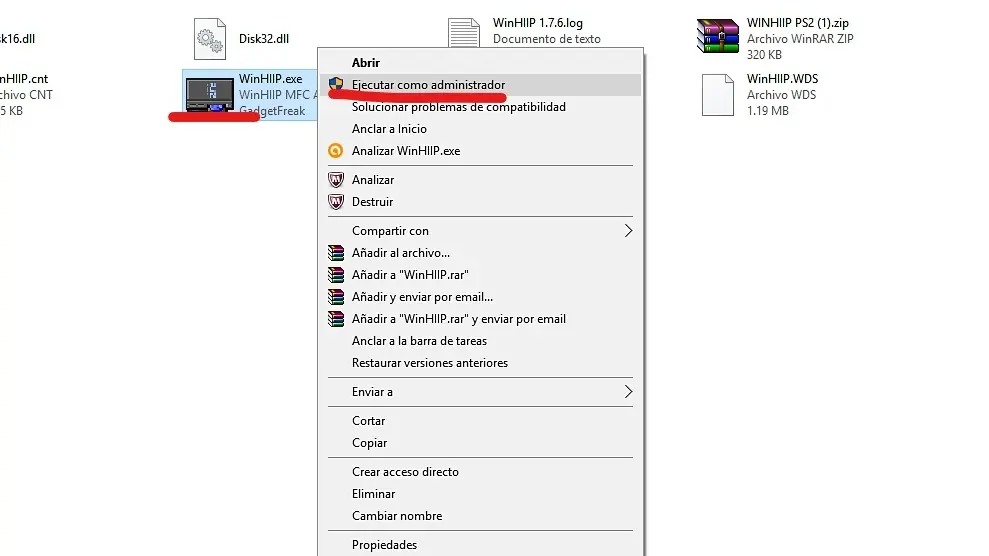Click the WinHIIP.exe file name

(271, 79)
